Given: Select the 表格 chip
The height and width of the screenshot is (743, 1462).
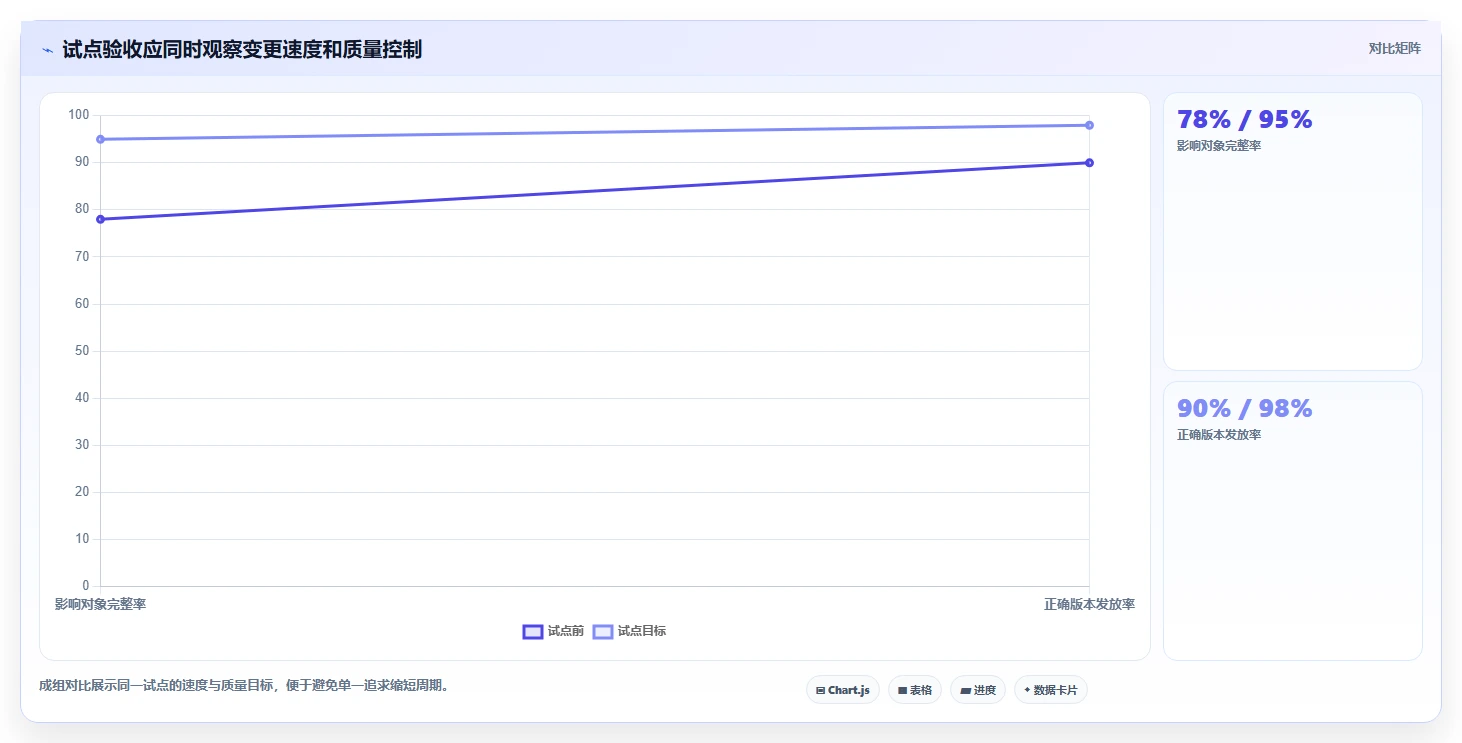Looking at the screenshot, I should click(915, 690).
